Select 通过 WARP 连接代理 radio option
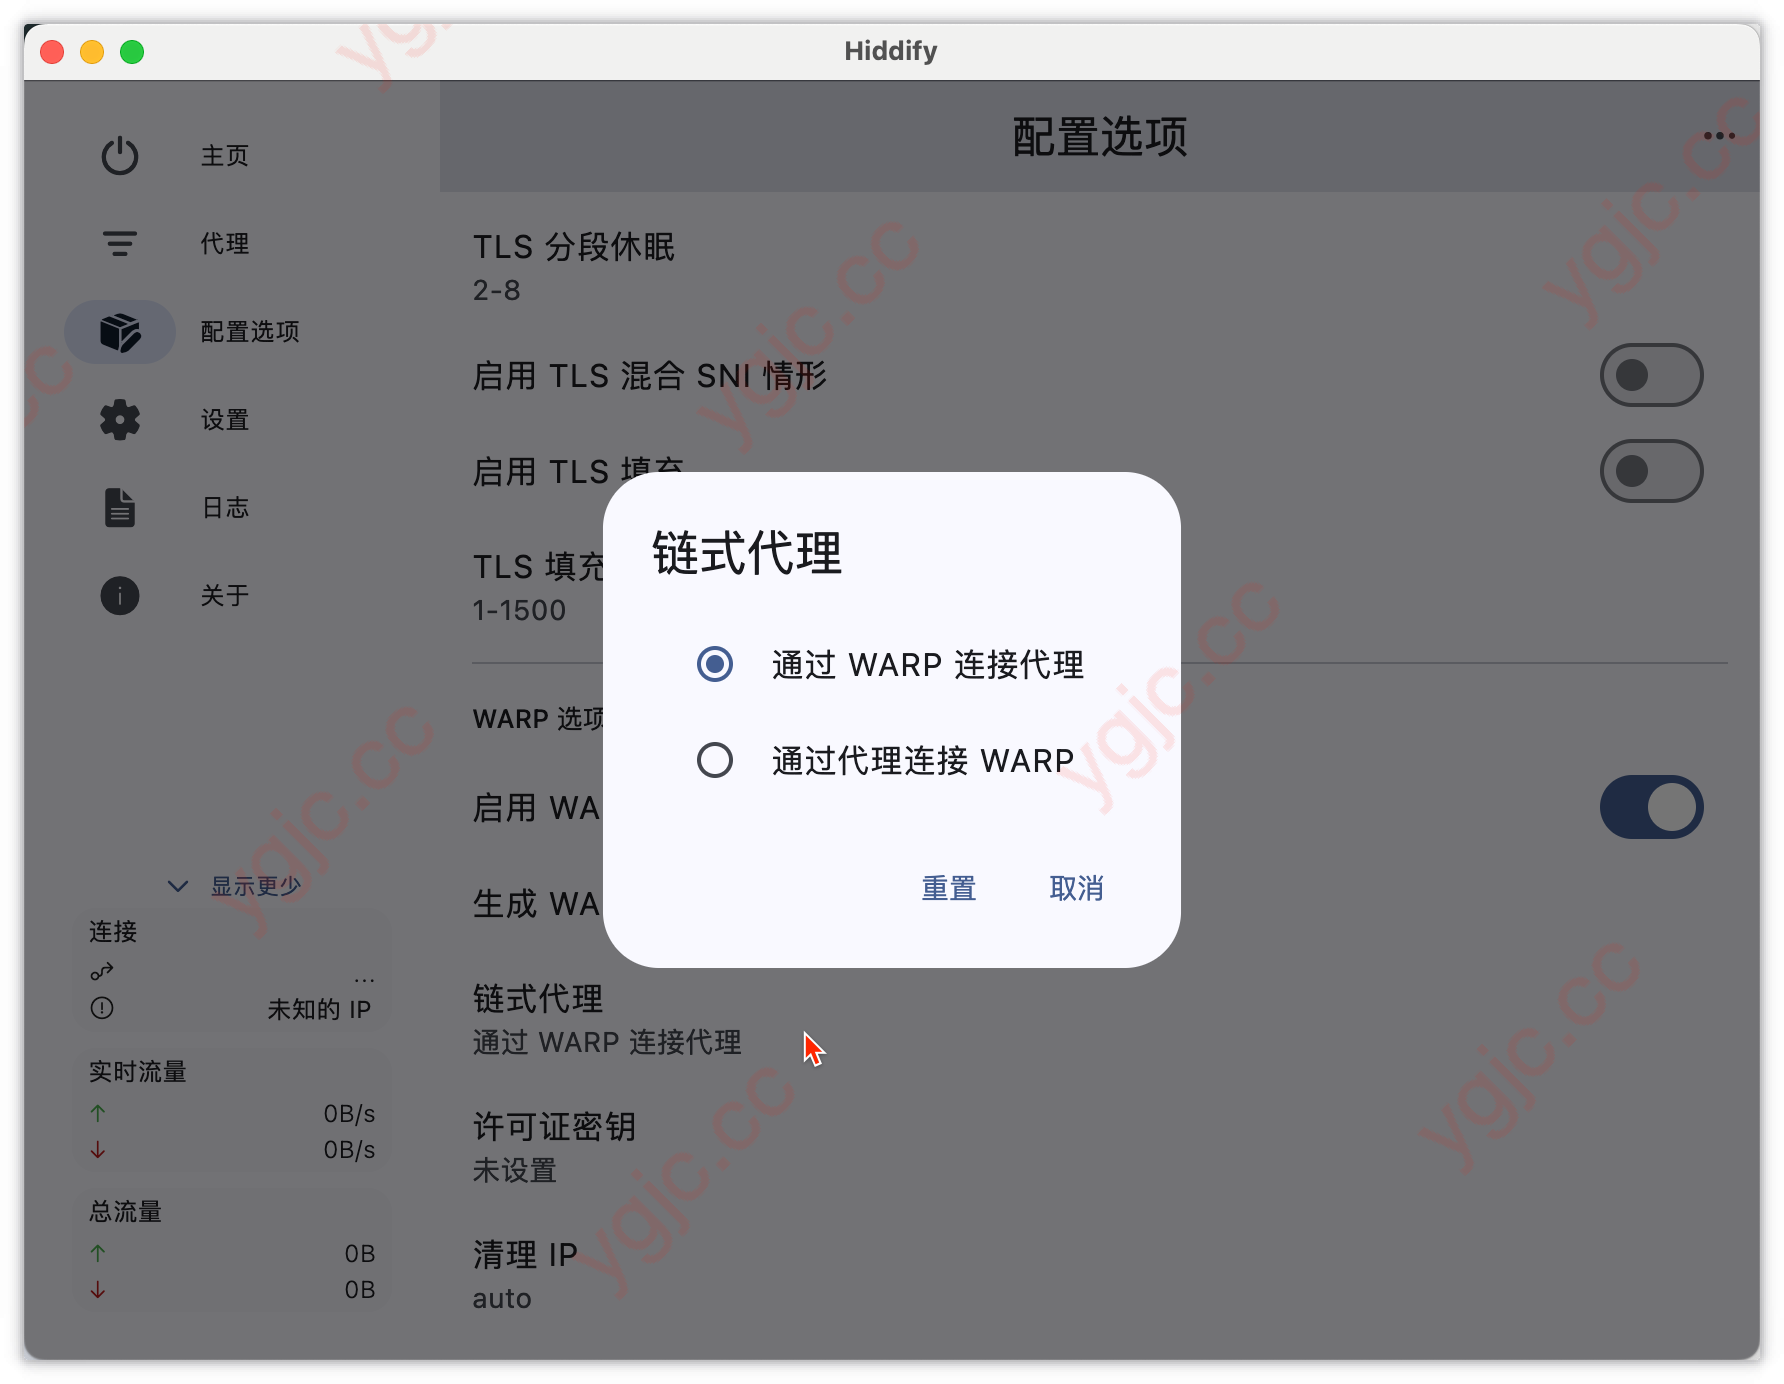This screenshot has height=1384, width=1784. 714,666
